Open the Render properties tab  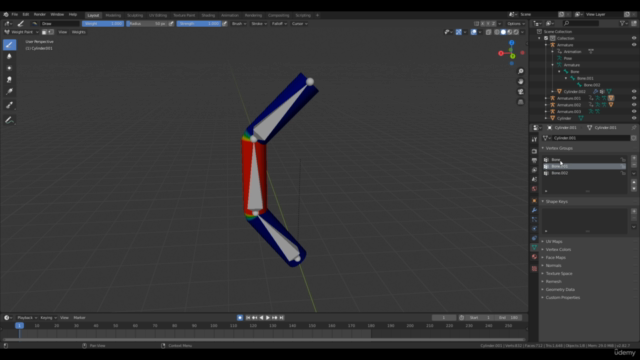point(534,151)
